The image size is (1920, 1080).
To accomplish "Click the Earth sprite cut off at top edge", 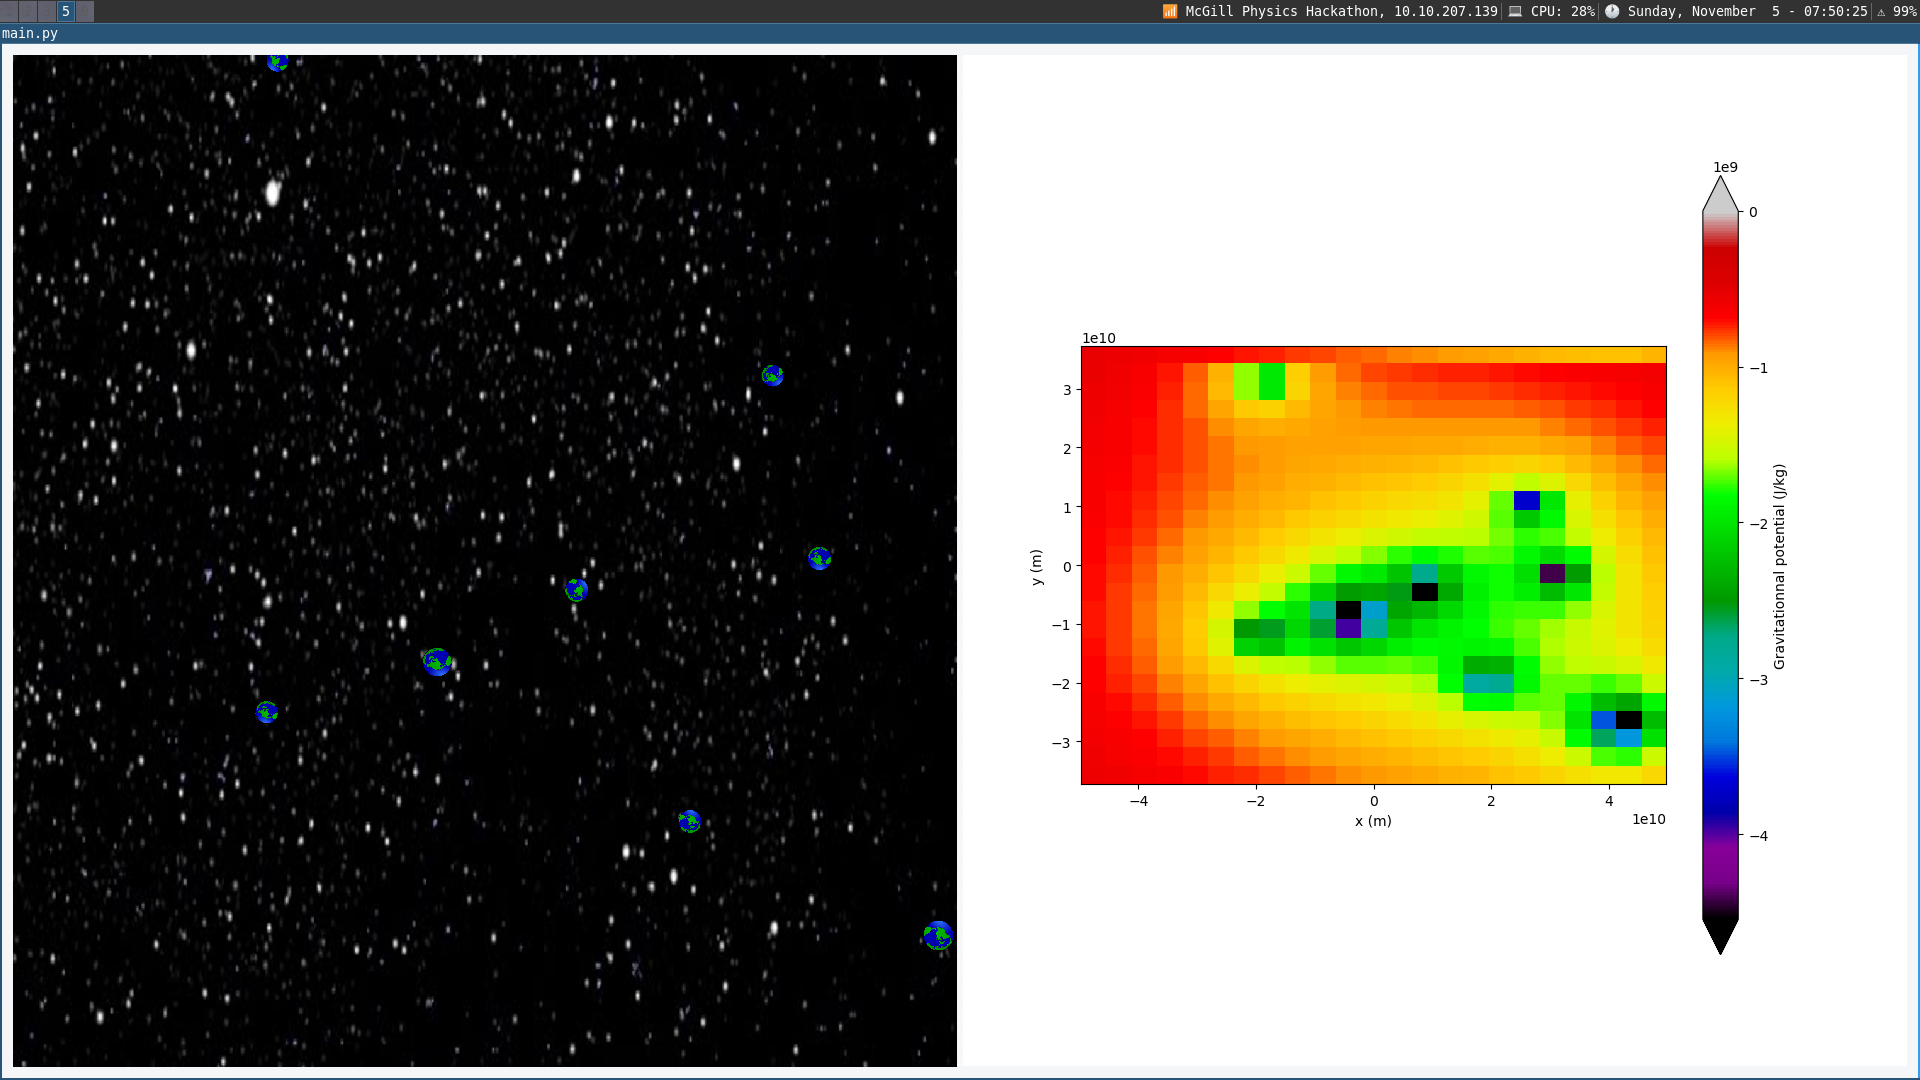I will [278, 62].
